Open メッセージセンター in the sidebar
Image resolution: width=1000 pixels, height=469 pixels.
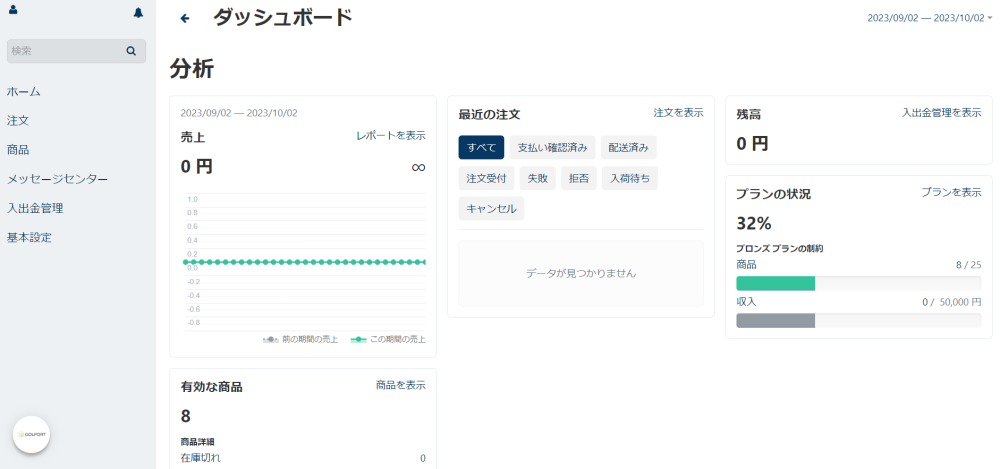point(57,179)
